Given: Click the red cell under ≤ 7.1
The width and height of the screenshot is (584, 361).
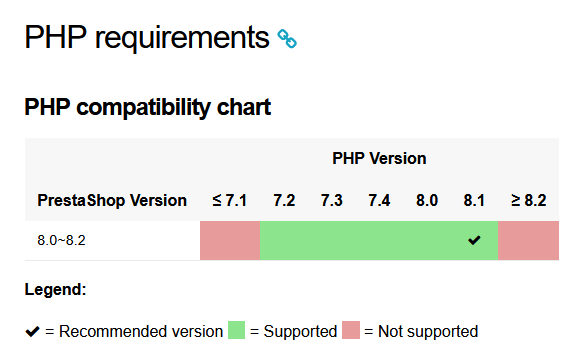Looking at the screenshot, I should pos(230,240).
